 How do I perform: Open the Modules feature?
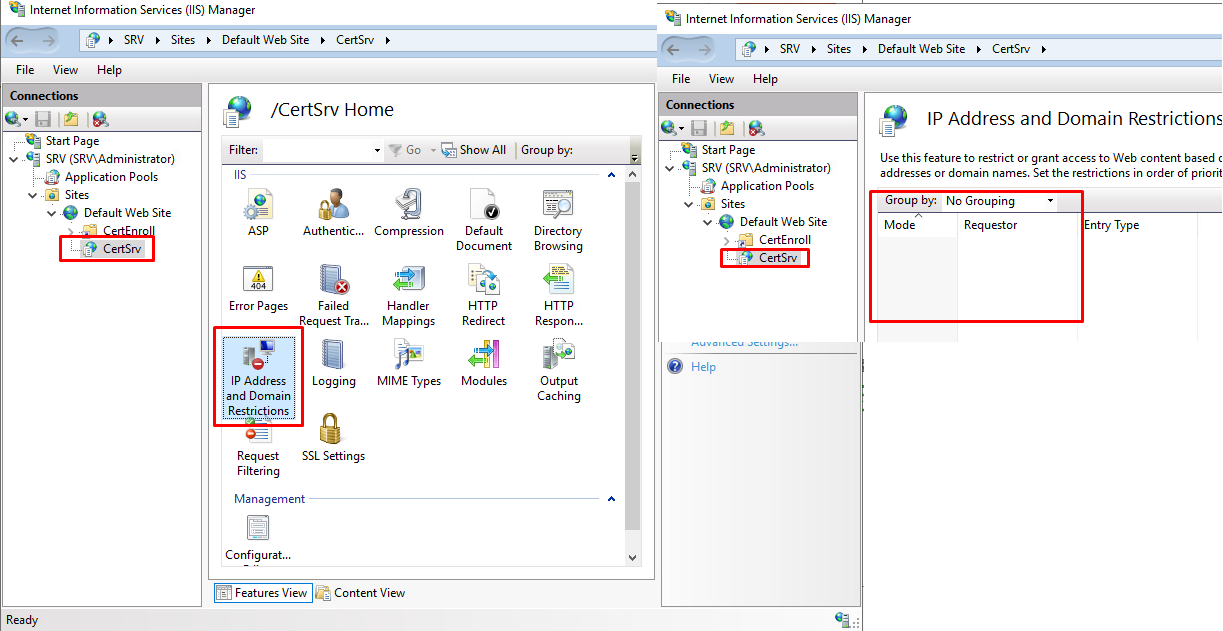pyautogui.click(x=484, y=364)
